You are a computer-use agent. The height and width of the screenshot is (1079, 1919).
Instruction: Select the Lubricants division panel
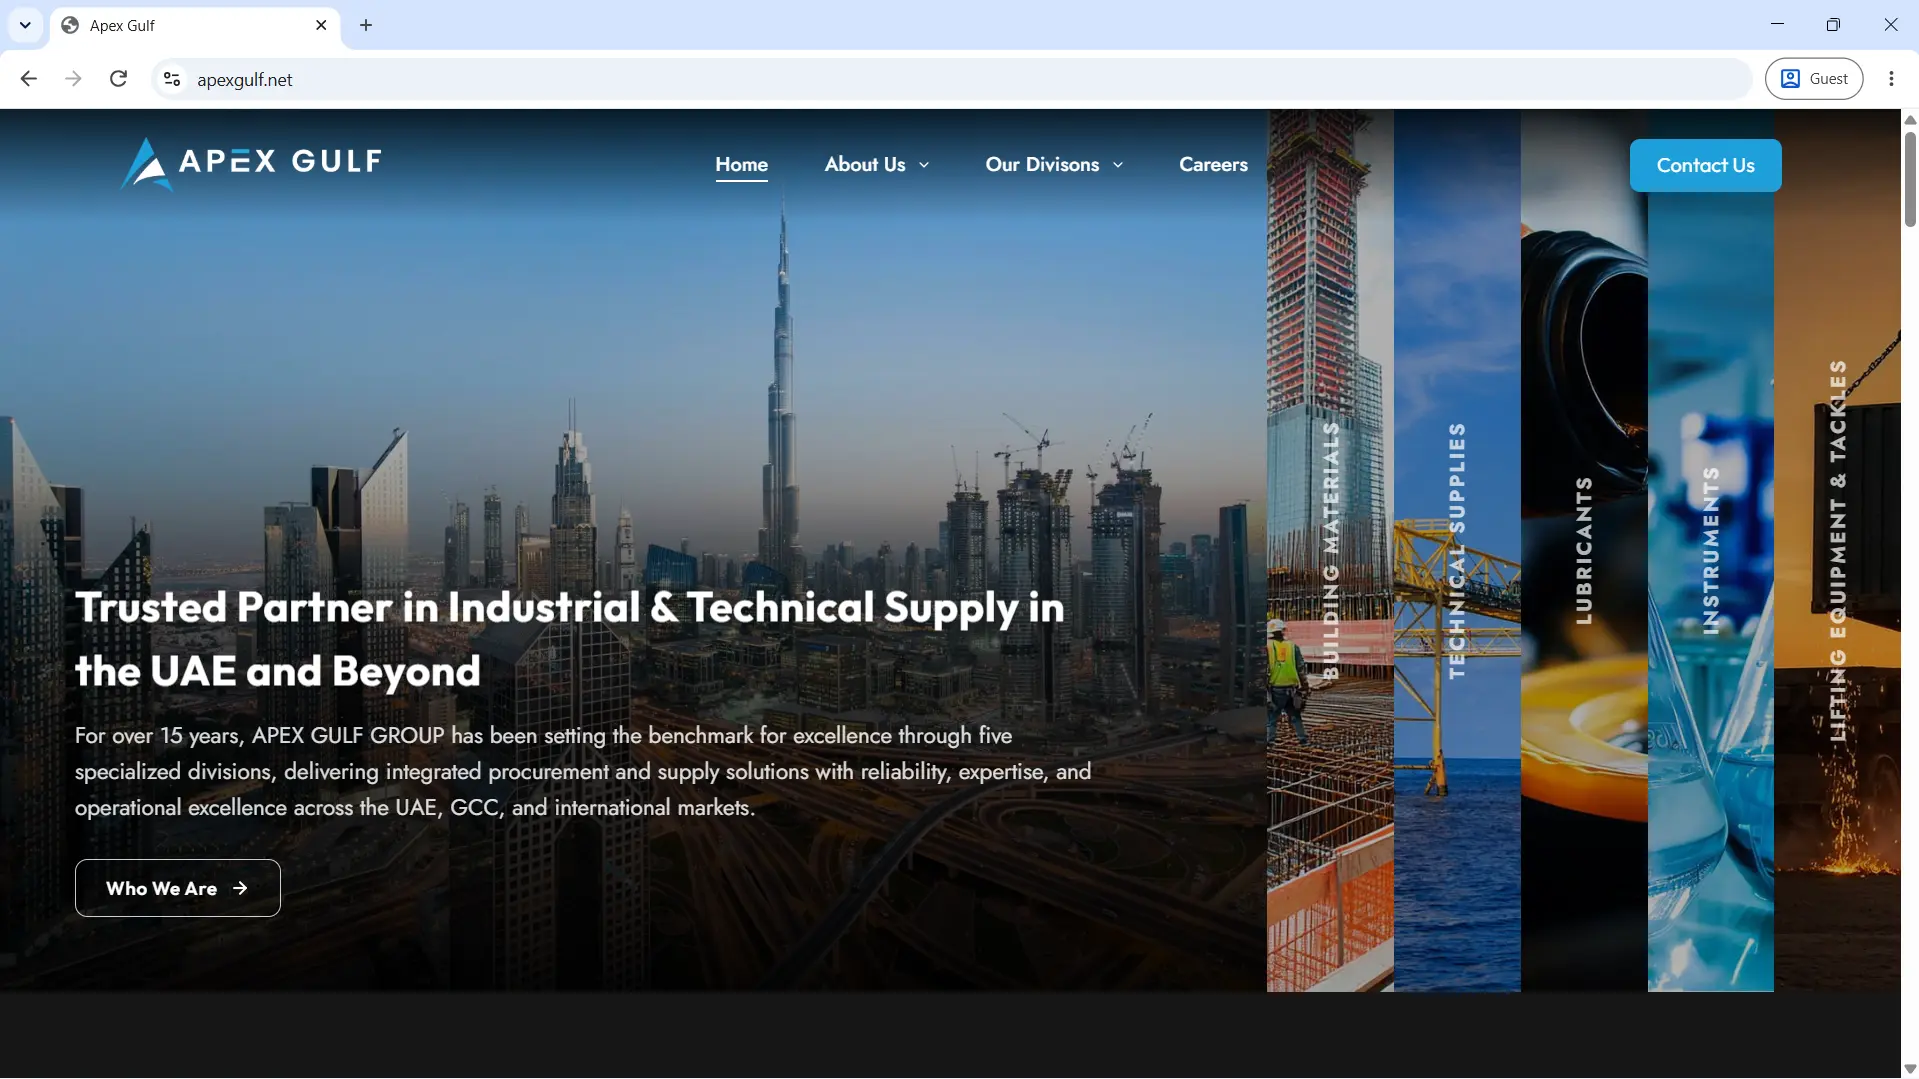coord(1584,550)
